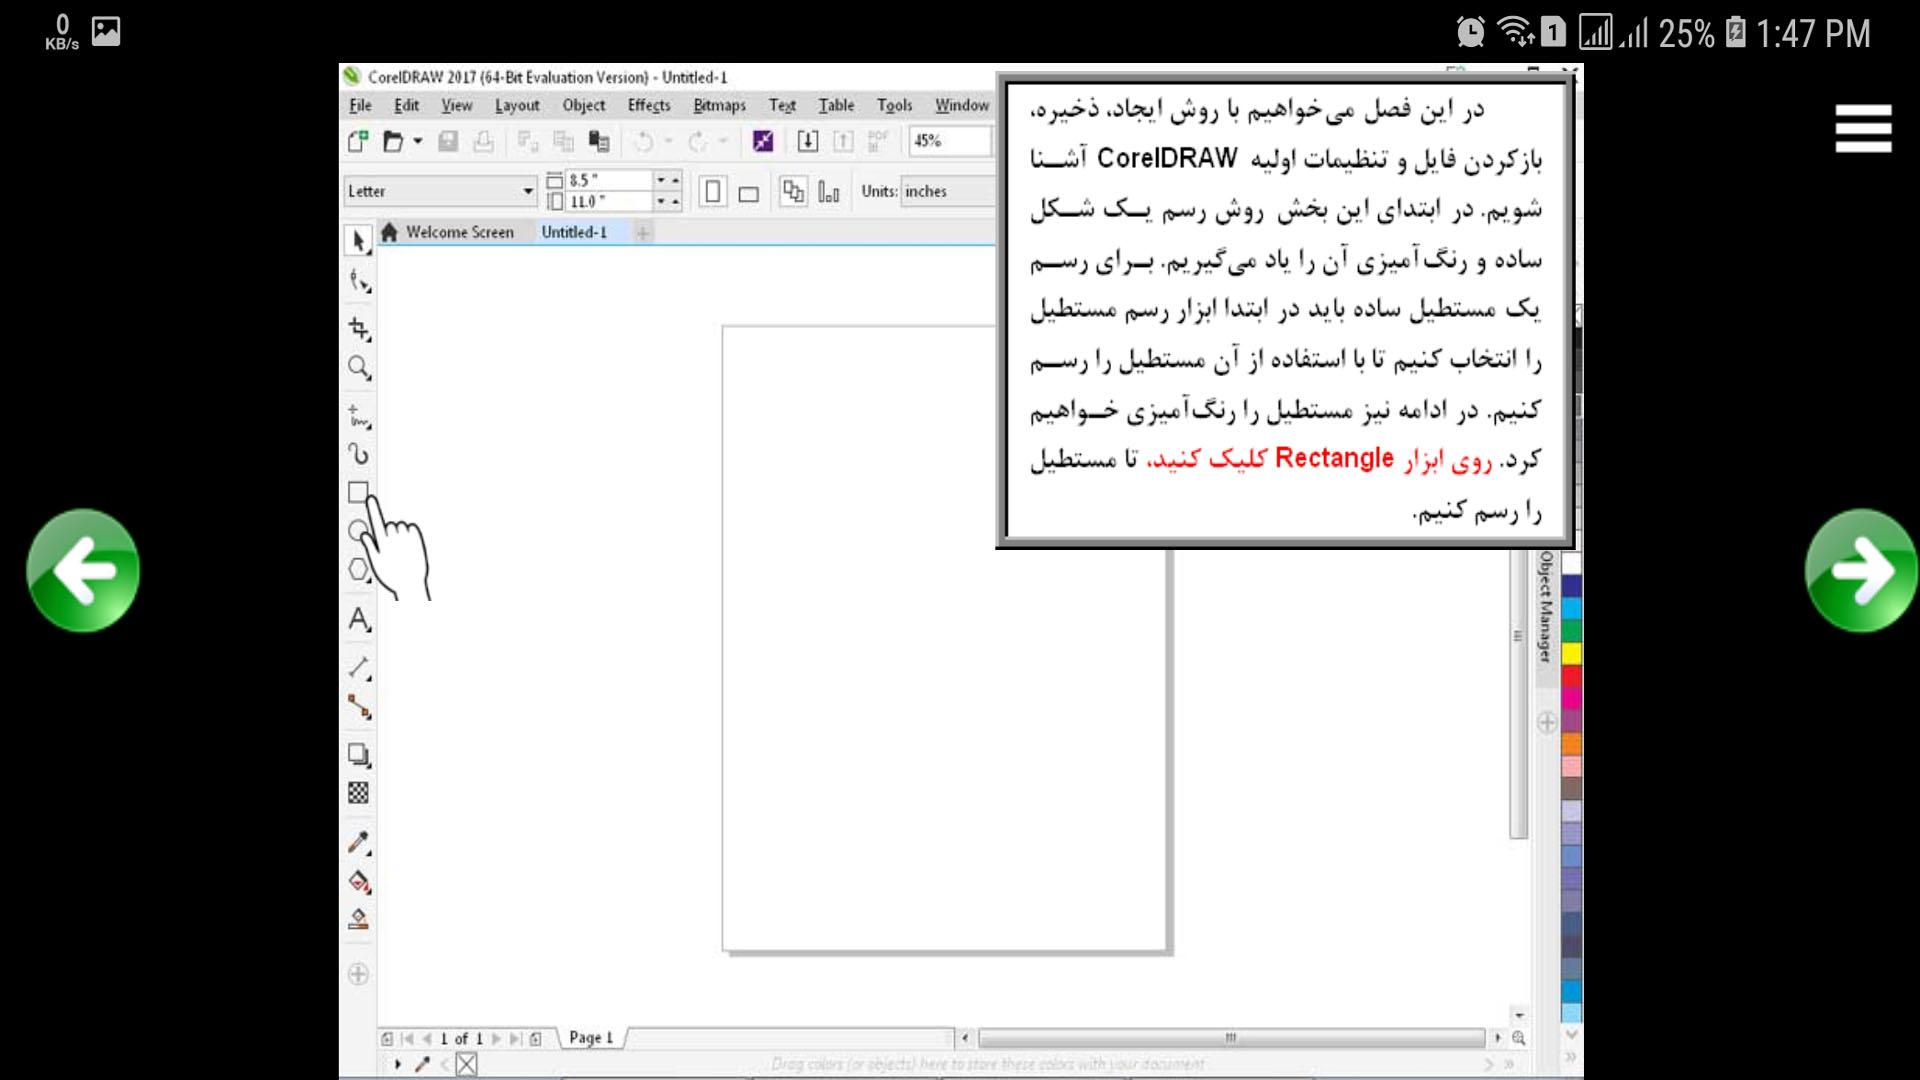Open the Object Manager docker tab
The image size is (1920, 1080).
1546,608
